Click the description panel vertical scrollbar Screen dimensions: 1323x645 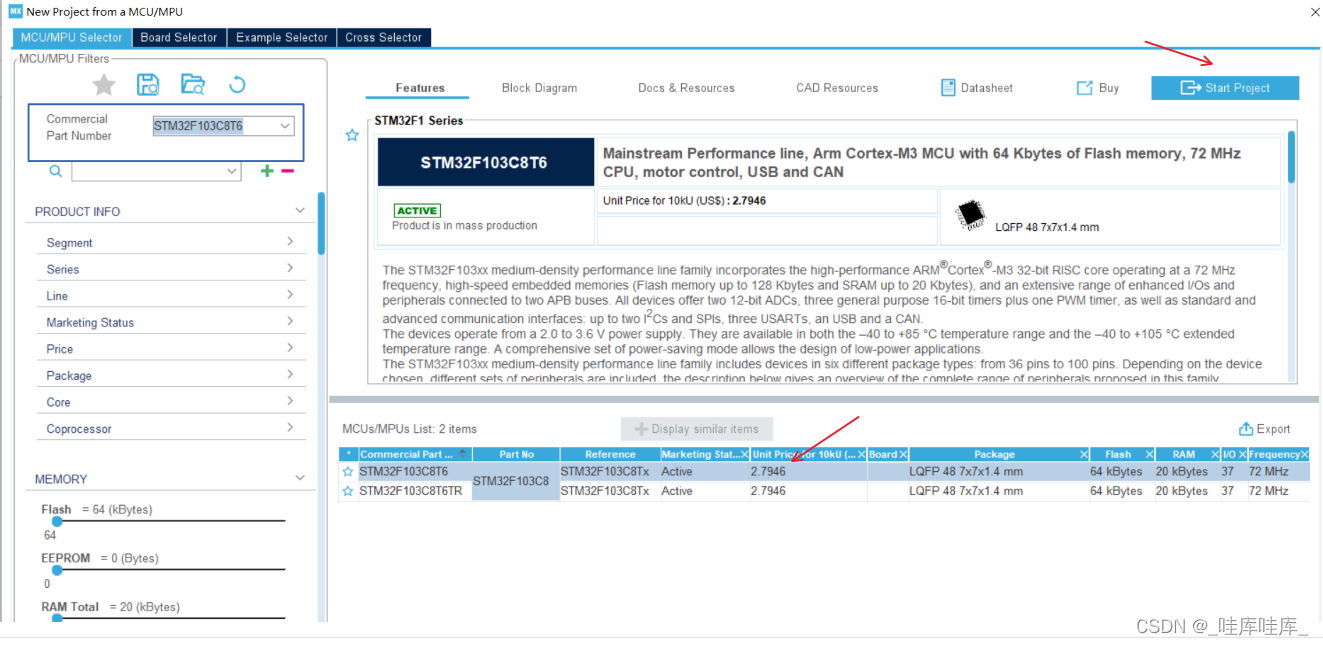coord(1291,157)
